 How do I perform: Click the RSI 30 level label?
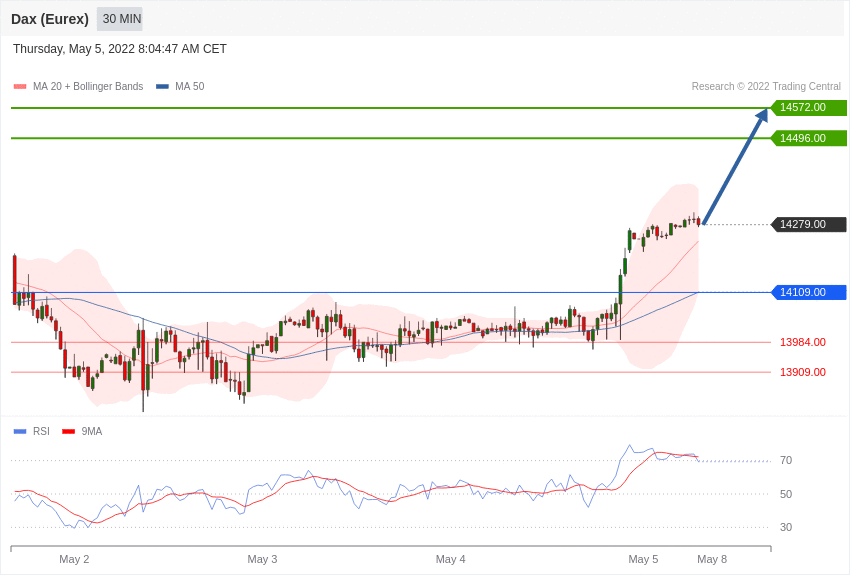(786, 527)
